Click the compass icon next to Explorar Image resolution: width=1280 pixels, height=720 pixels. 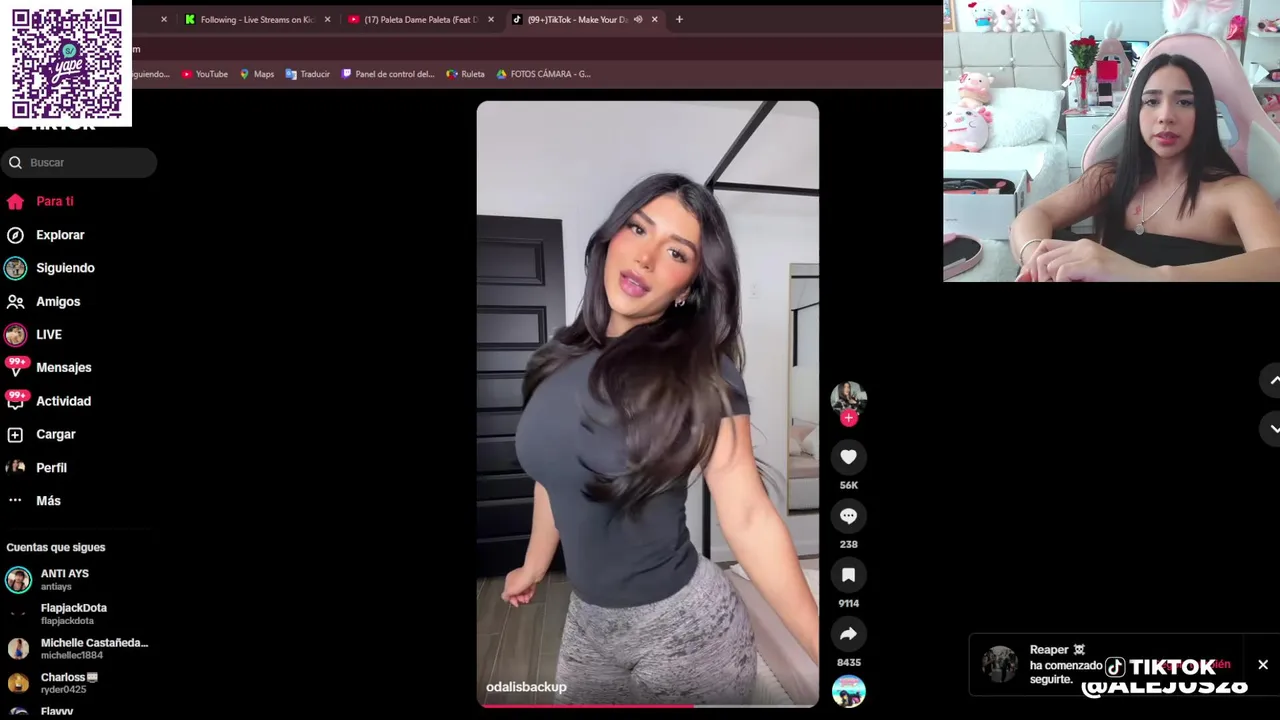coord(15,235)
